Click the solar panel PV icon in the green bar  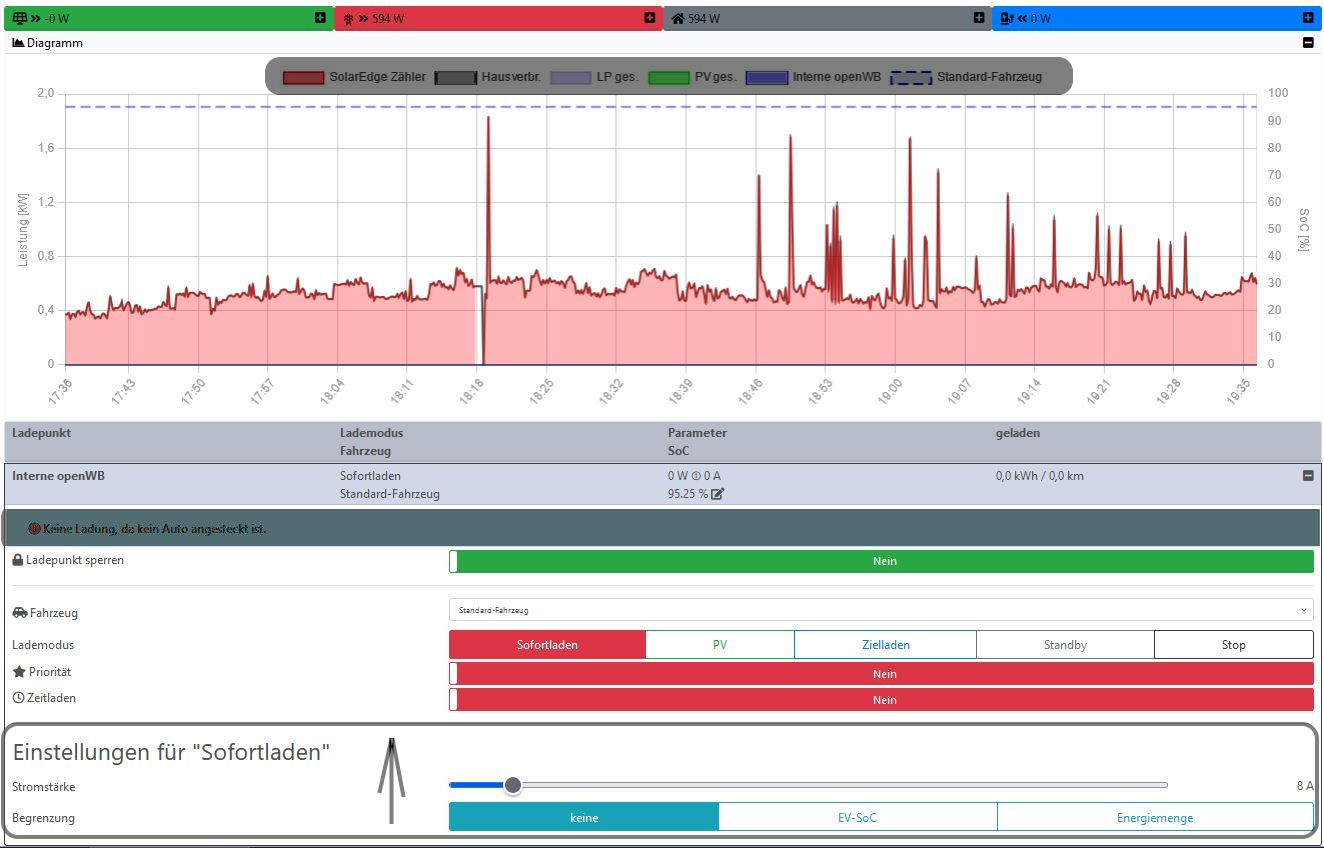click(20, 18)
